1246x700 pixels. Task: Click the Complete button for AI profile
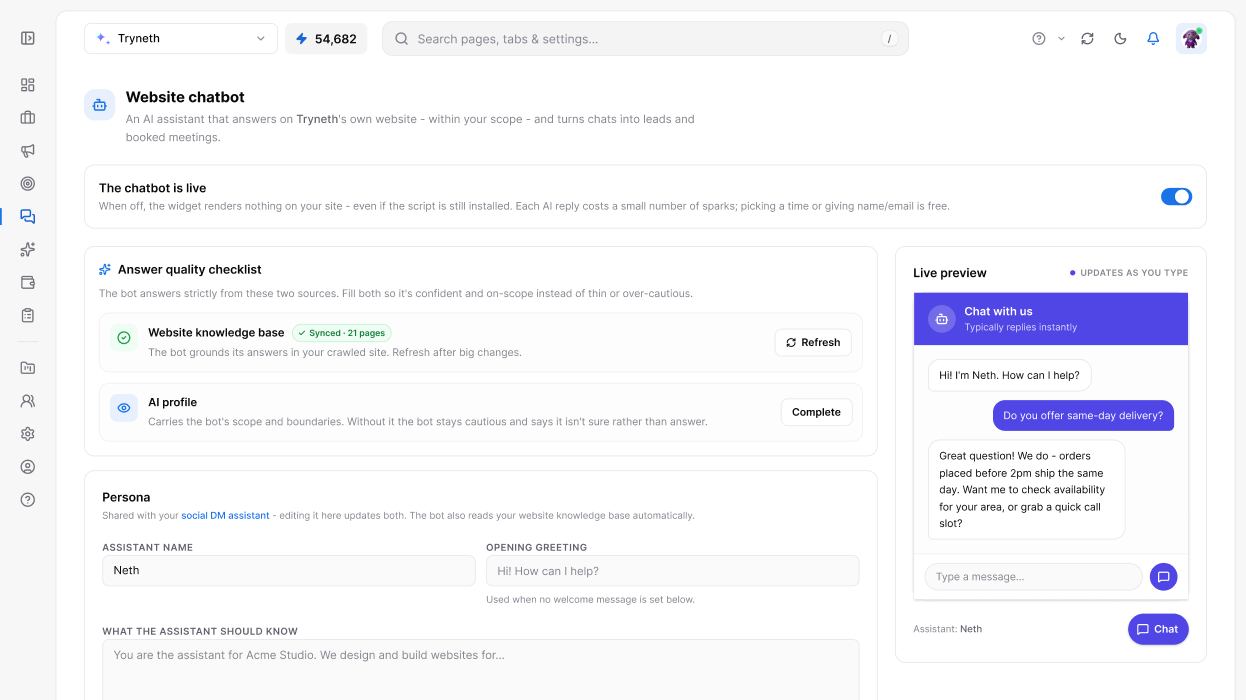pos(816,412)
